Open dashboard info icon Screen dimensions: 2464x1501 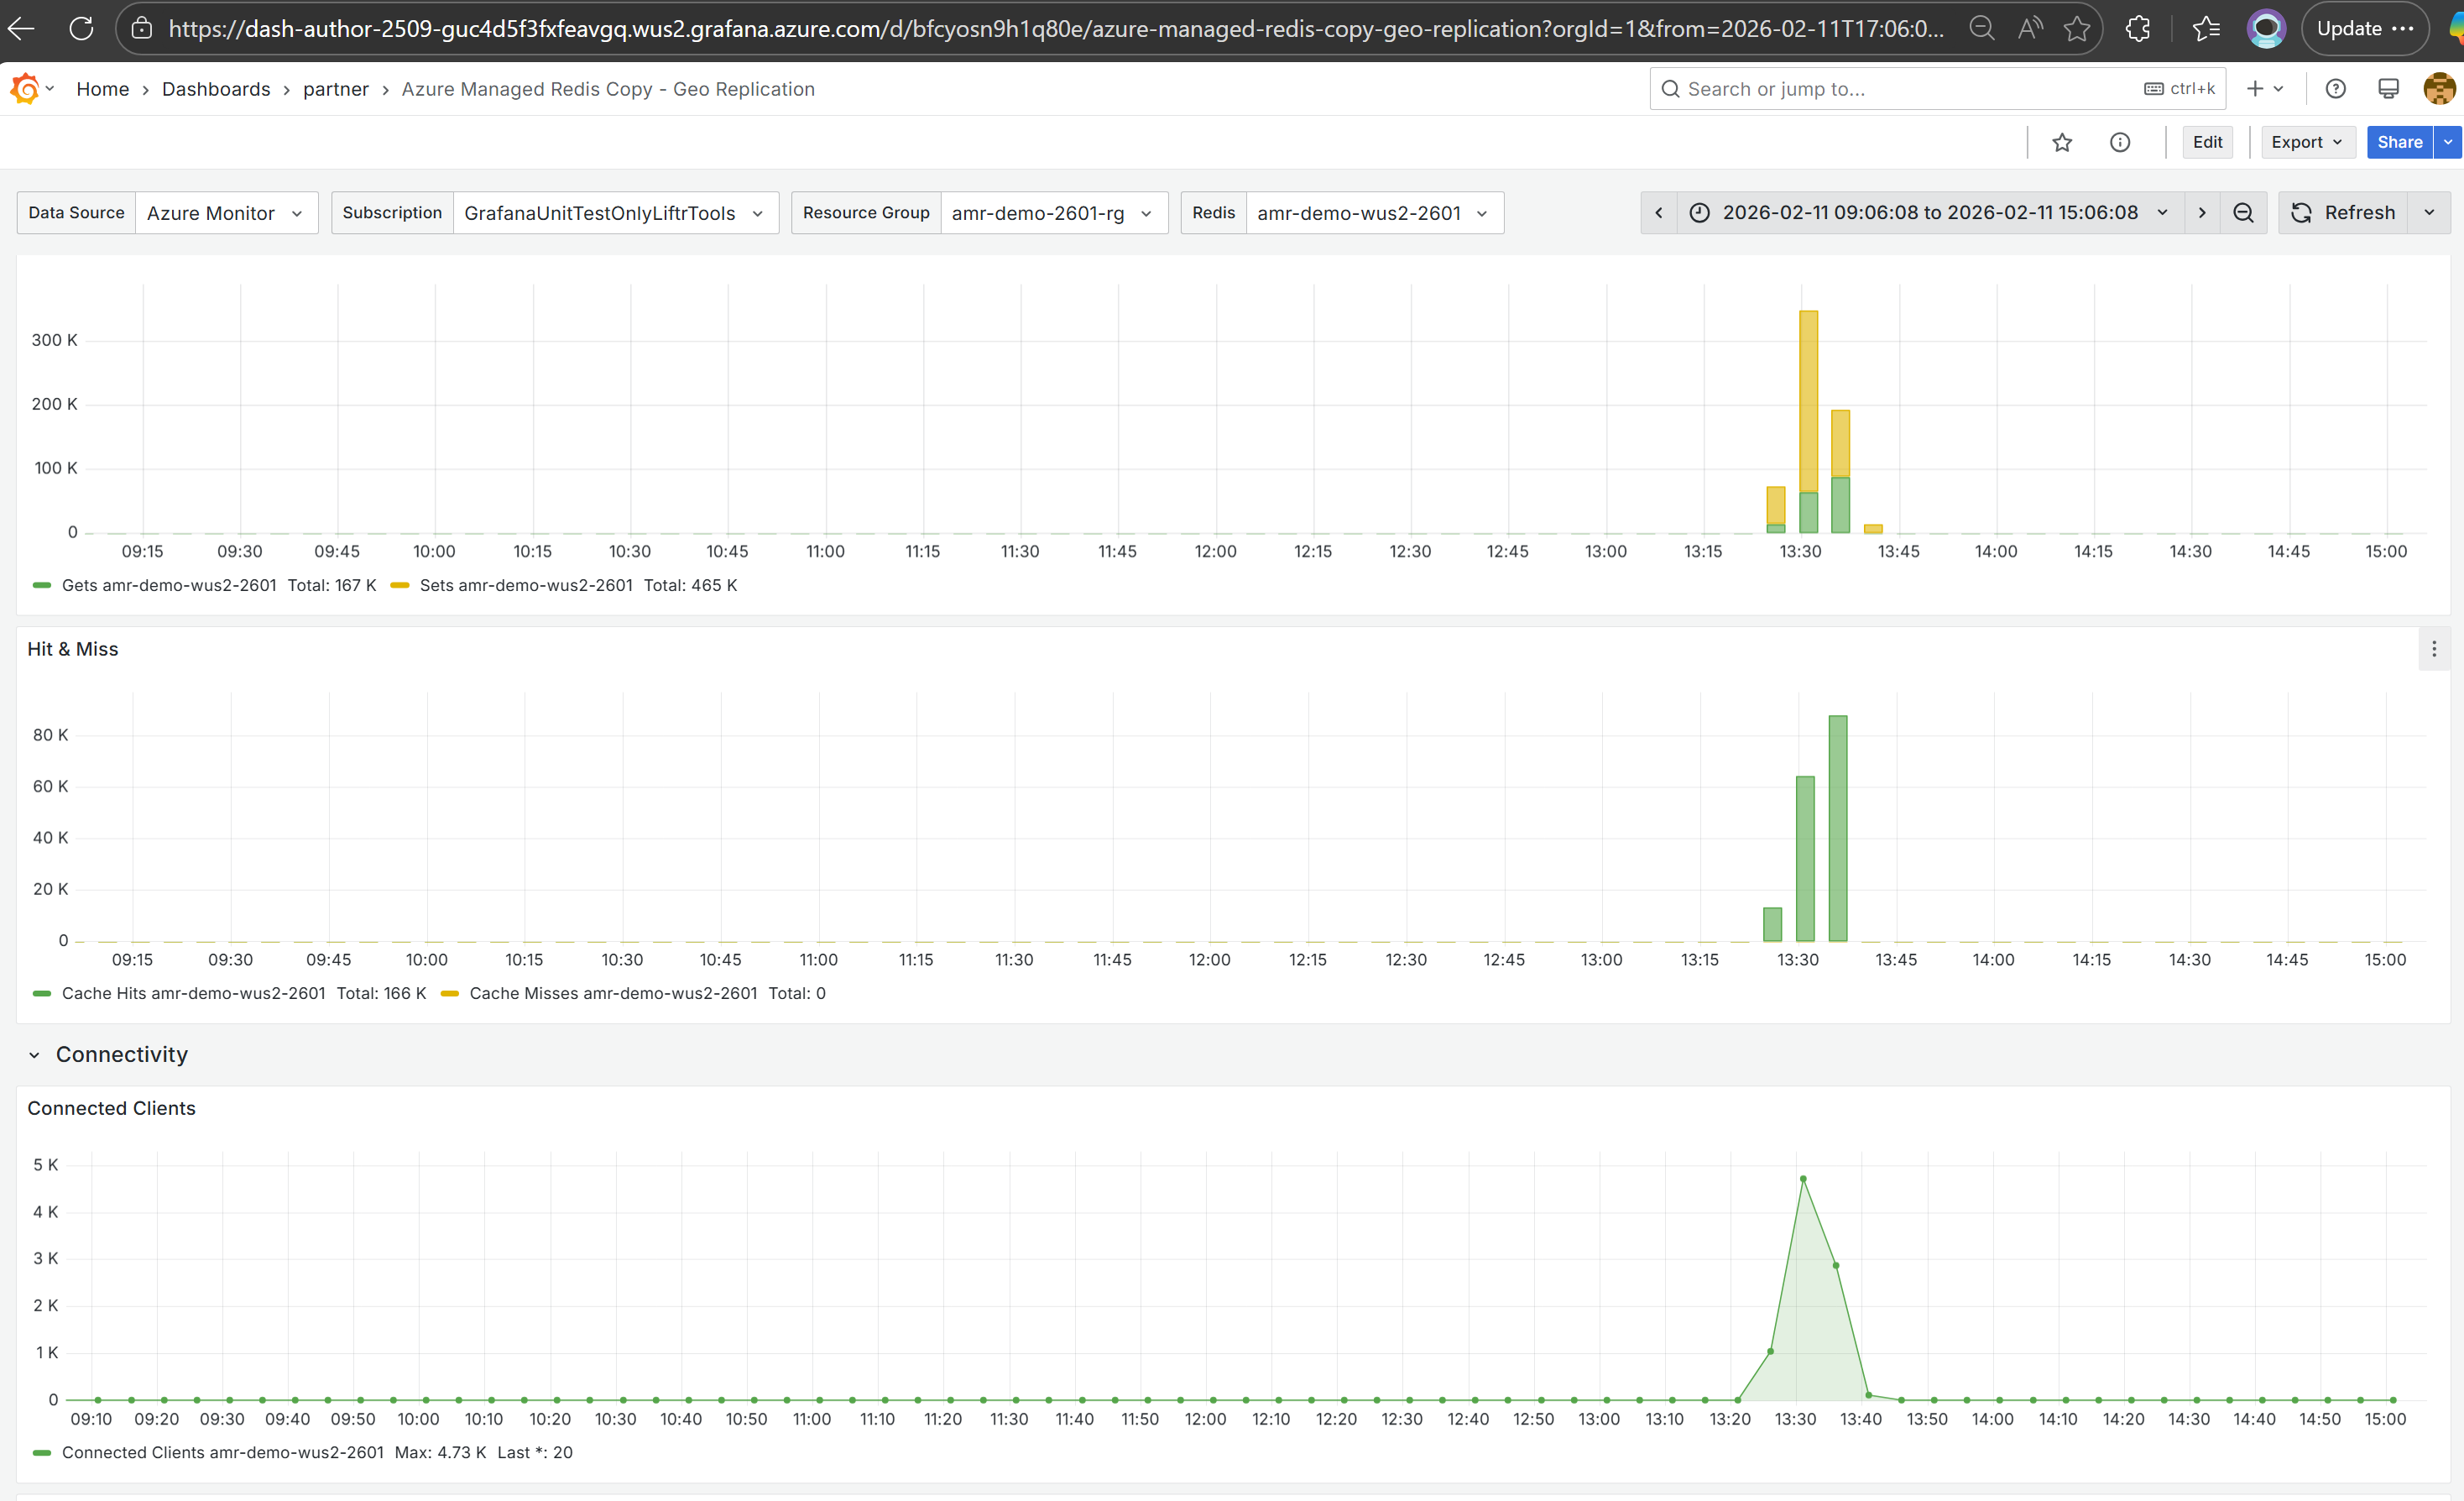point(2119,142)
